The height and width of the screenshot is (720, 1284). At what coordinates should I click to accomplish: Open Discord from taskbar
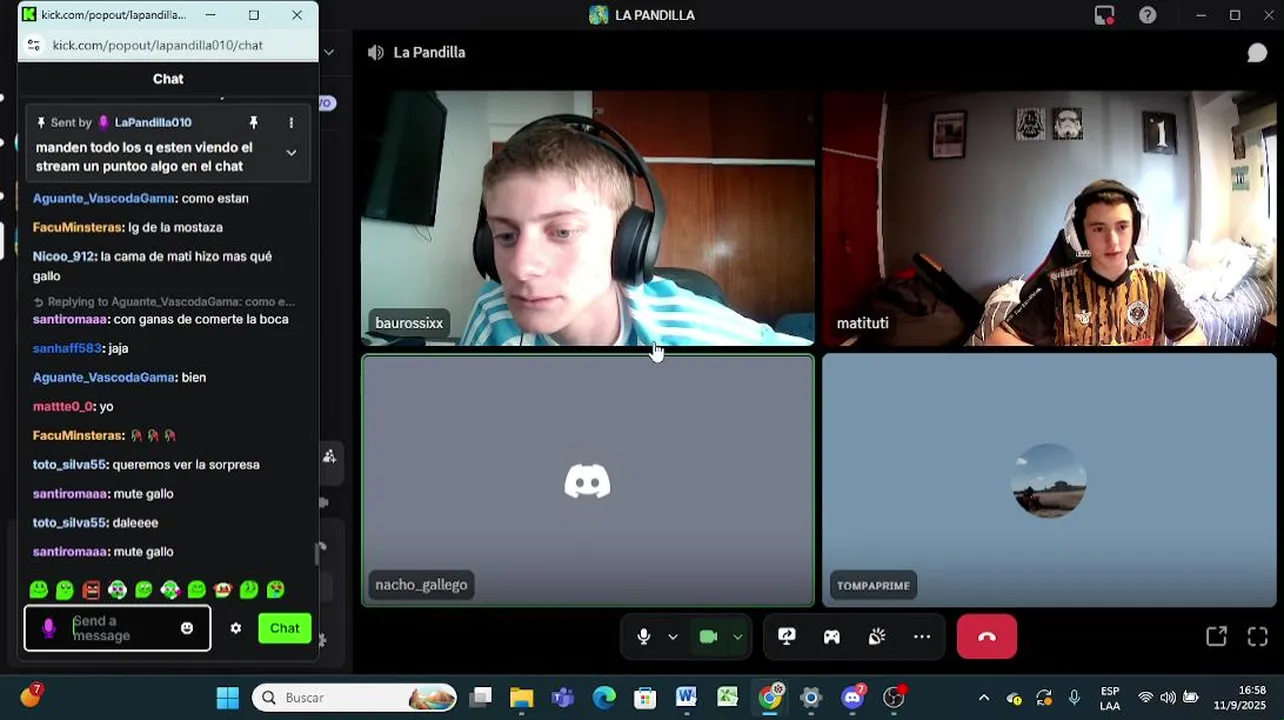click(x=853, y=697)
